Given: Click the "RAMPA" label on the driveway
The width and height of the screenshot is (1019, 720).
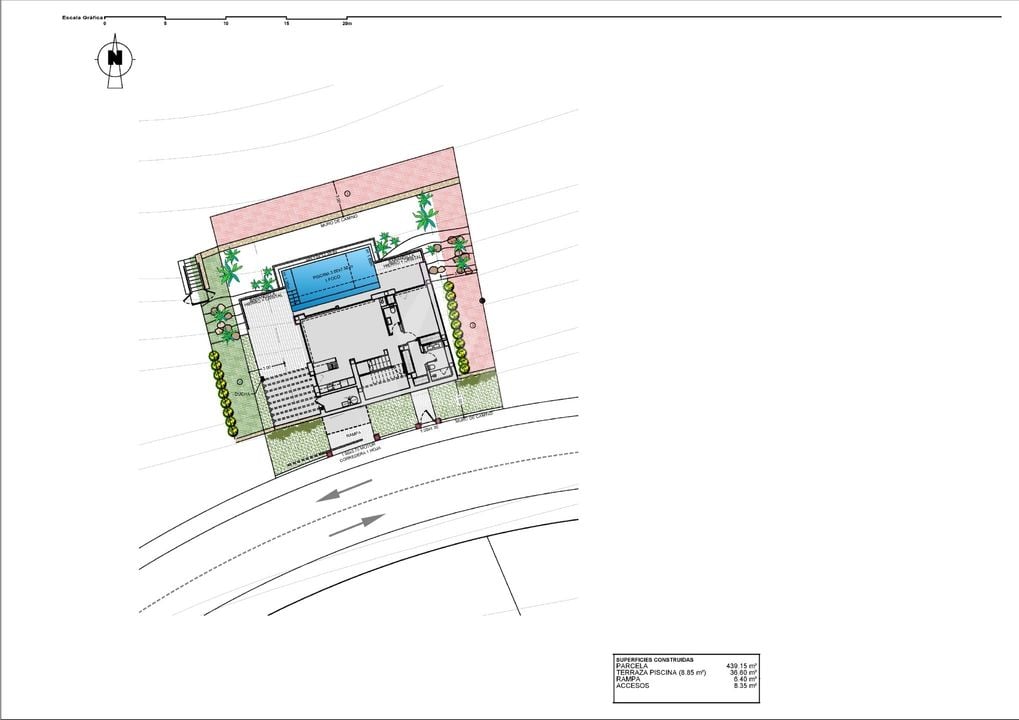Looking at the screenshot, I should [x=354, y=437].
